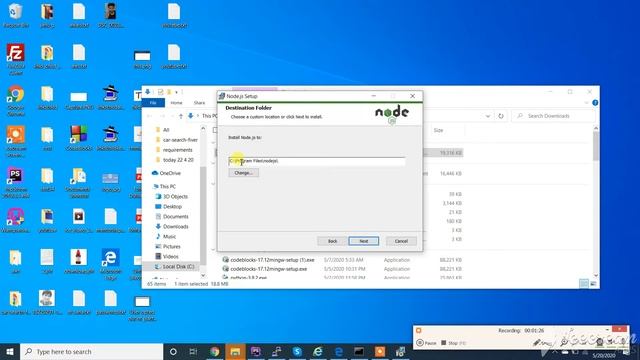This screenshot has height=360, width=640.
Task: Click the properties icon in Explorer title bar
Action: point(160,92)
